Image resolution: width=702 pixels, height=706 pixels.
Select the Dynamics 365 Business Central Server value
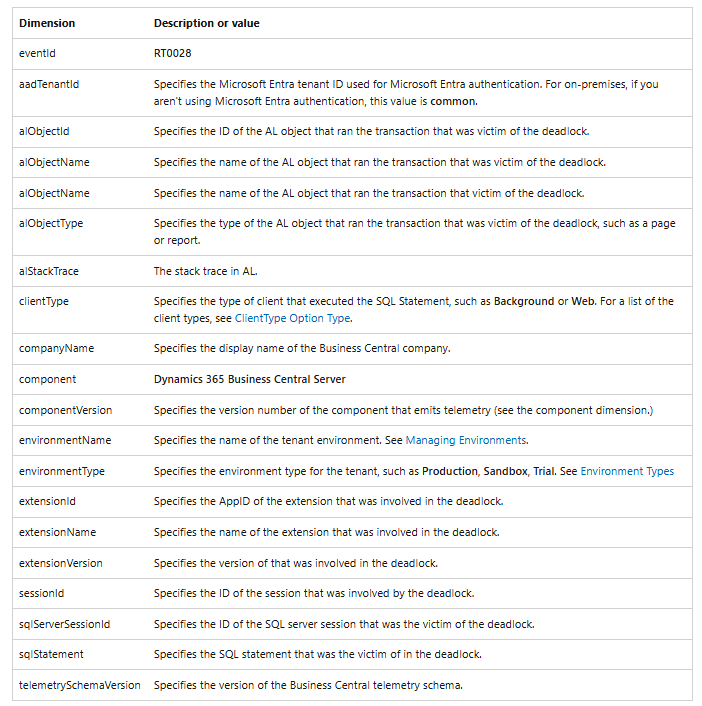(249, 380)
